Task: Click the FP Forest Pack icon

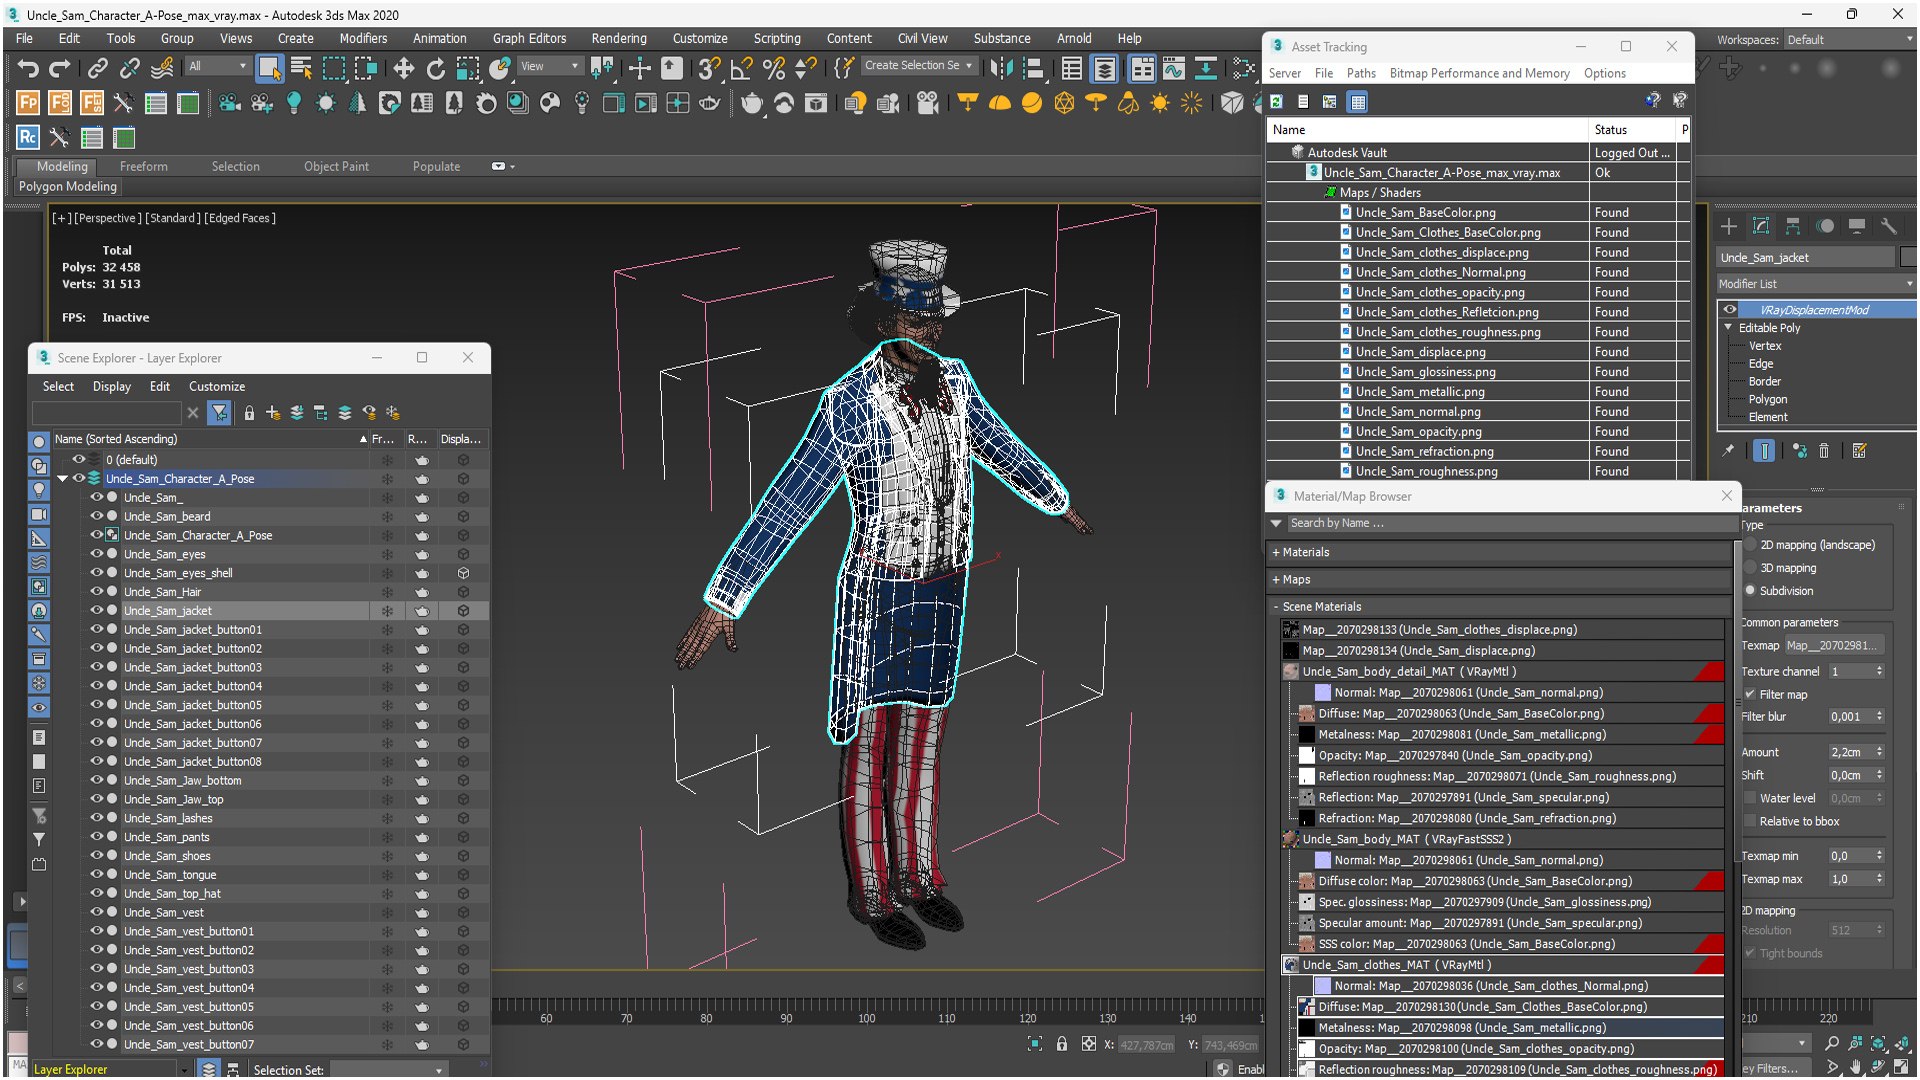Action: (28, 103)
